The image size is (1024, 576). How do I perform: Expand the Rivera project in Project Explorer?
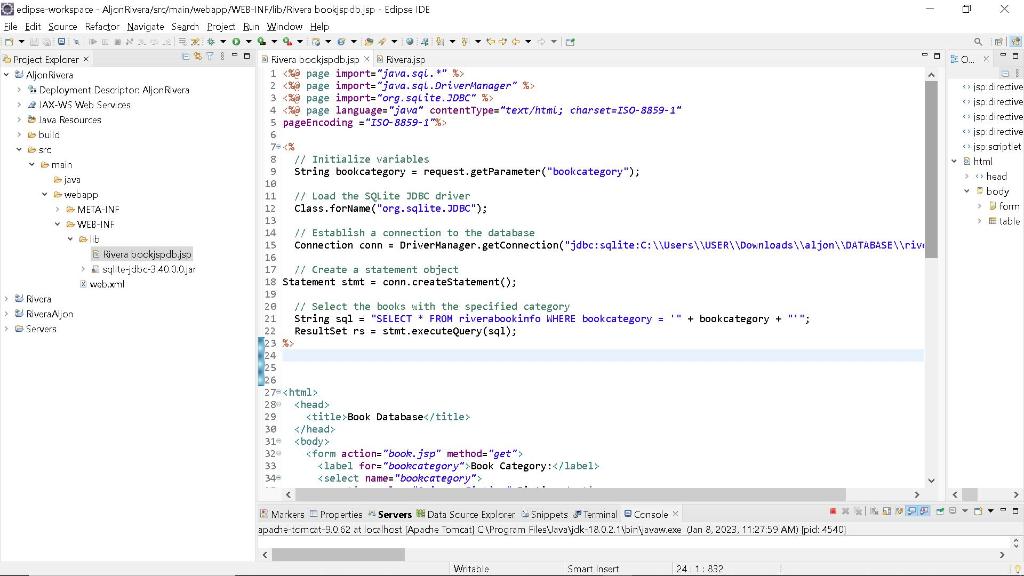point(6,298)
